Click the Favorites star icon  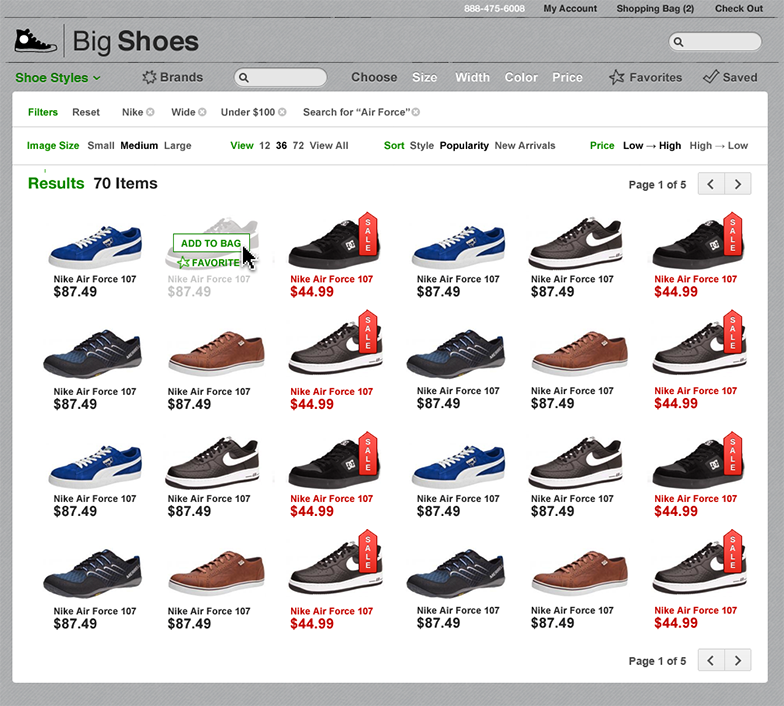[616, 77]
